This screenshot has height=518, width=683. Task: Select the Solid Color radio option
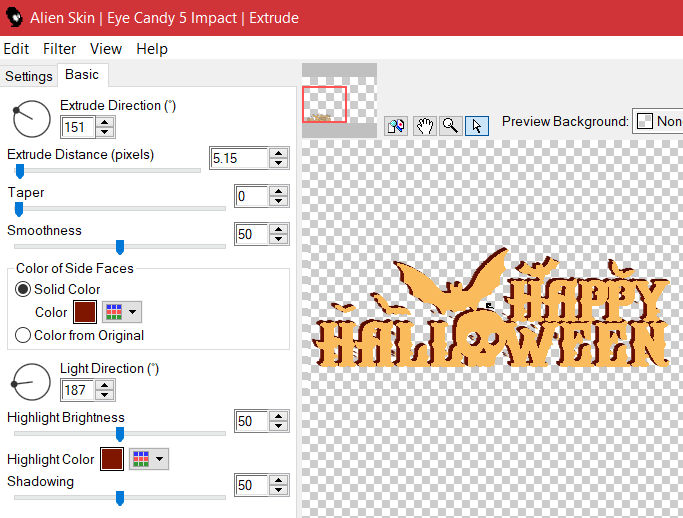point(23,289)
